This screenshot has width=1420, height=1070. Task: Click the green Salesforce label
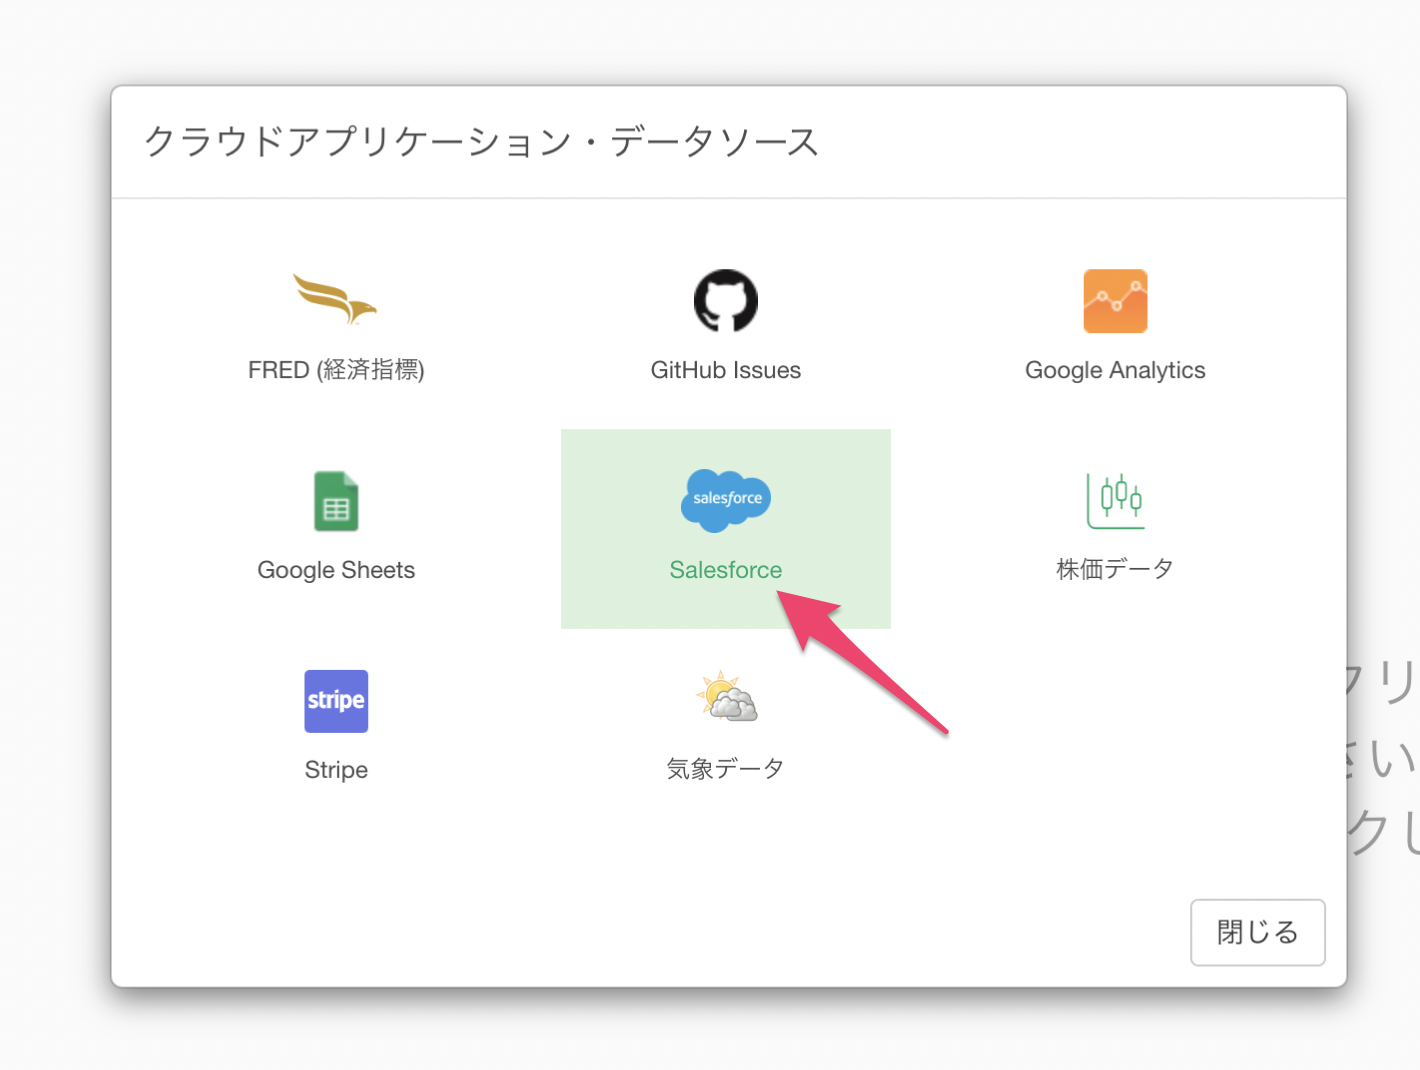[726, 570]
